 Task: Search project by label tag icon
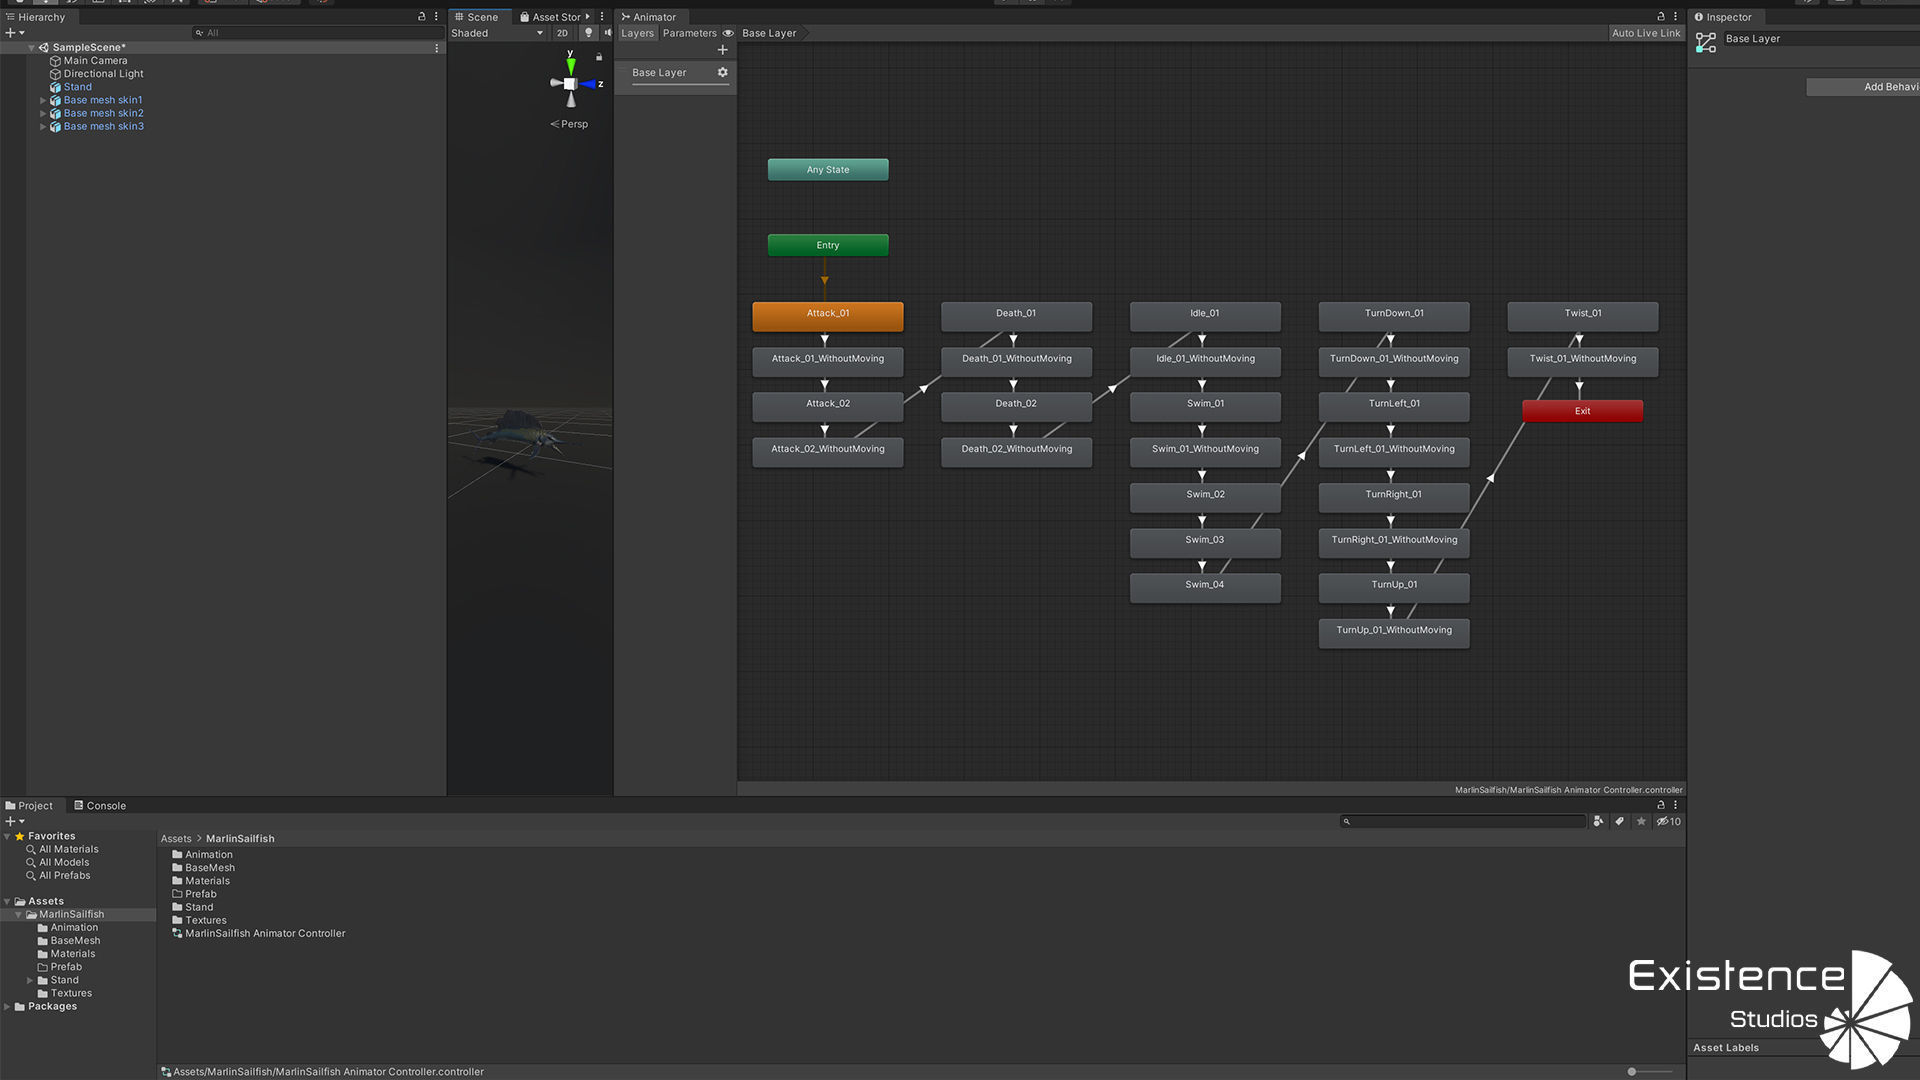pos(1620,821)
